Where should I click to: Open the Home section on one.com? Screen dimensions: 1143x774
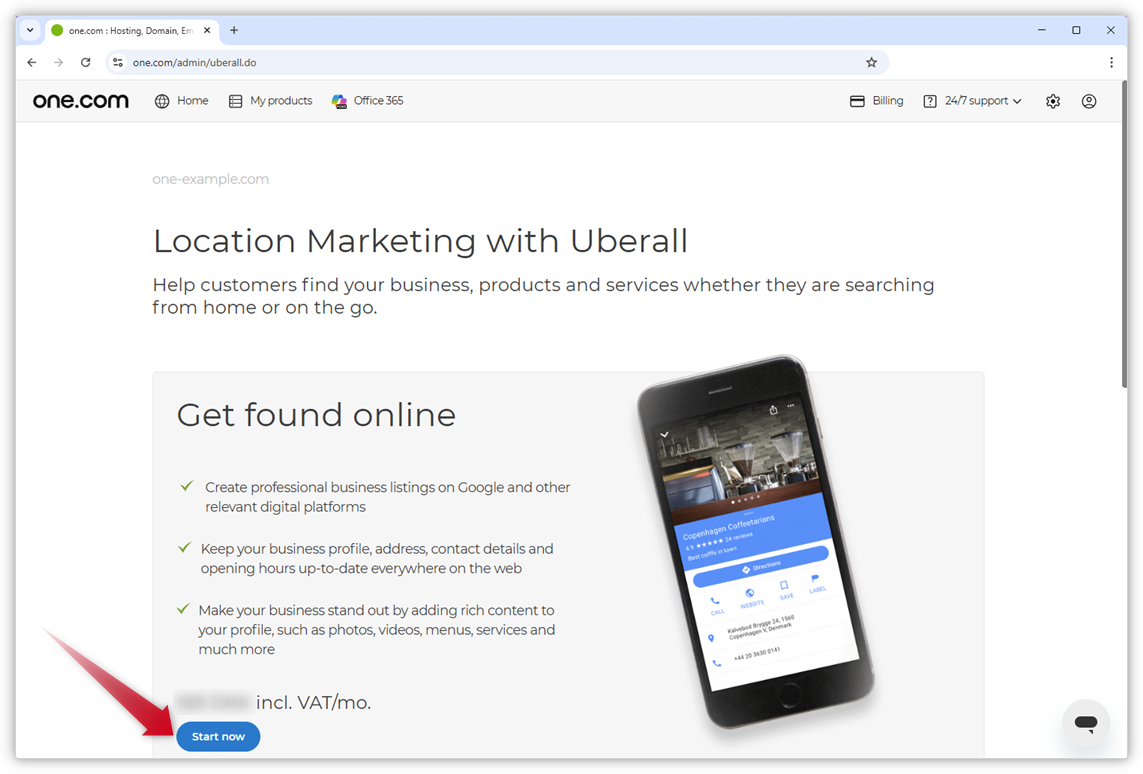click(181, 100)
